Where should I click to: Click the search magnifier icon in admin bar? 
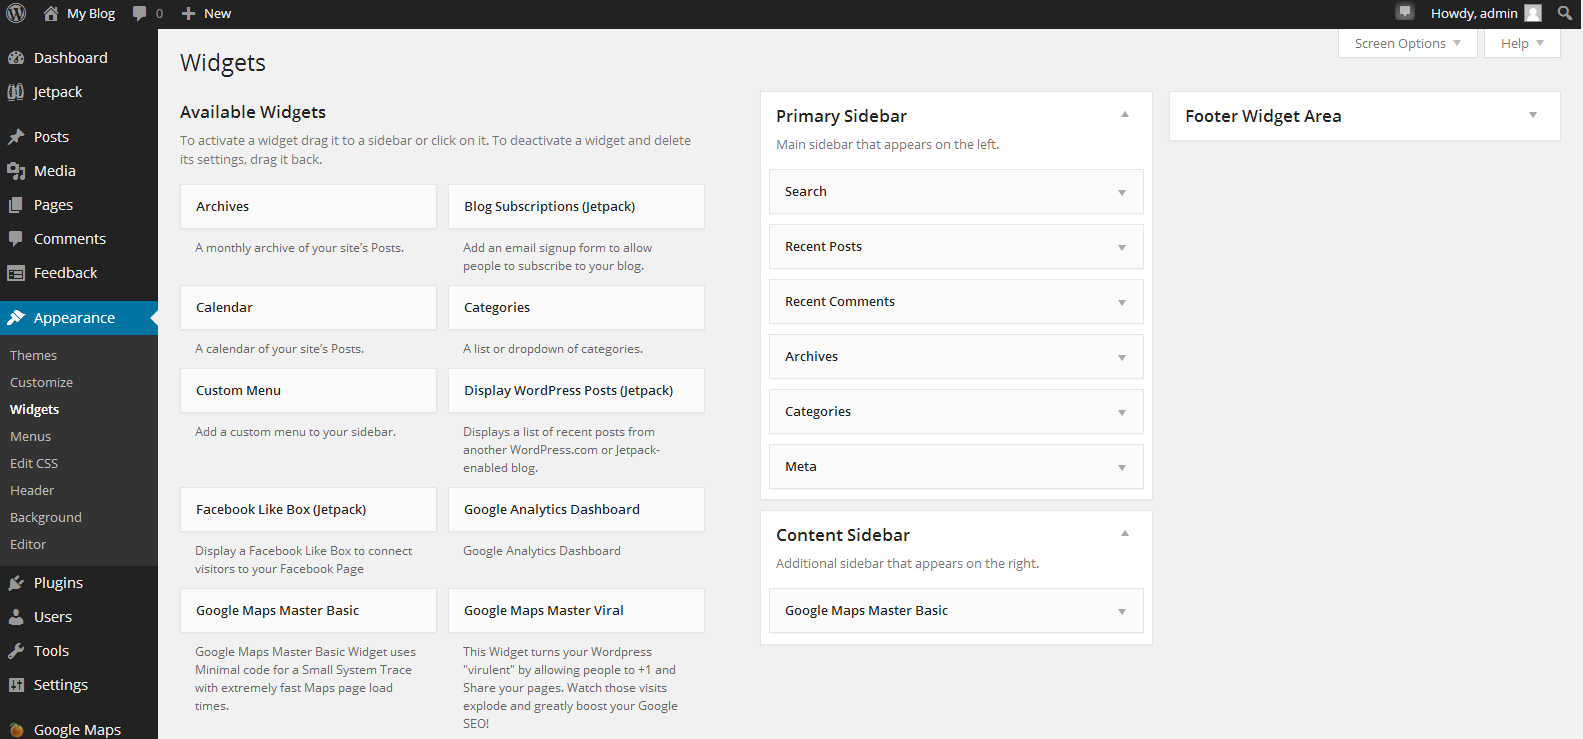click(x=1565, y=13)
